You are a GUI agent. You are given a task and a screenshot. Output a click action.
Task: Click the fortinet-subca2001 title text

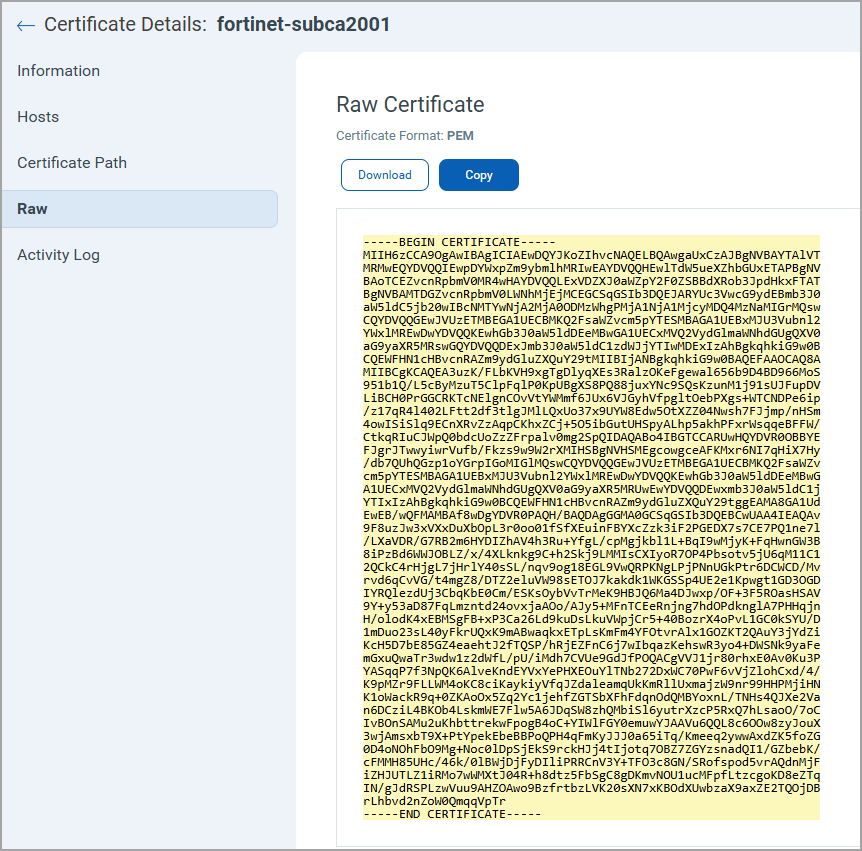tap(303, 24)
